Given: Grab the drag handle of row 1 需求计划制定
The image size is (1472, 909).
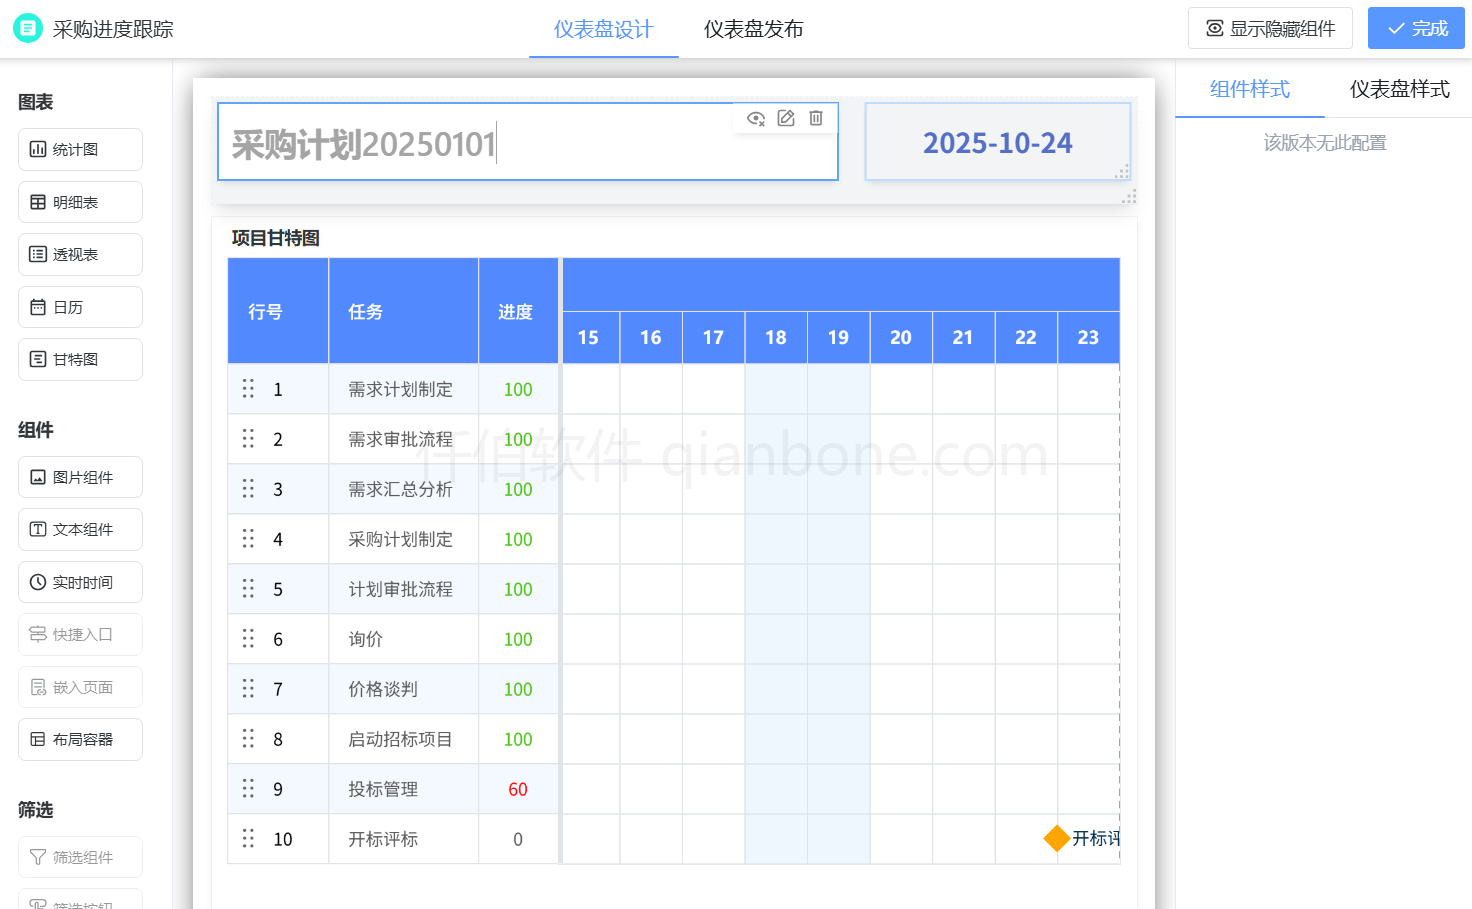Looking at the screenshot, I should (x=248, y=388).
